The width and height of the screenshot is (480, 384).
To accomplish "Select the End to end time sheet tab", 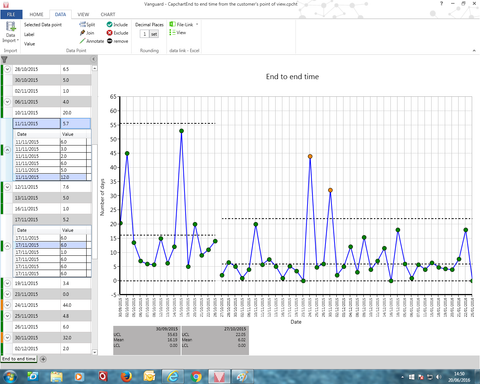I will click(x=19, y=359).
